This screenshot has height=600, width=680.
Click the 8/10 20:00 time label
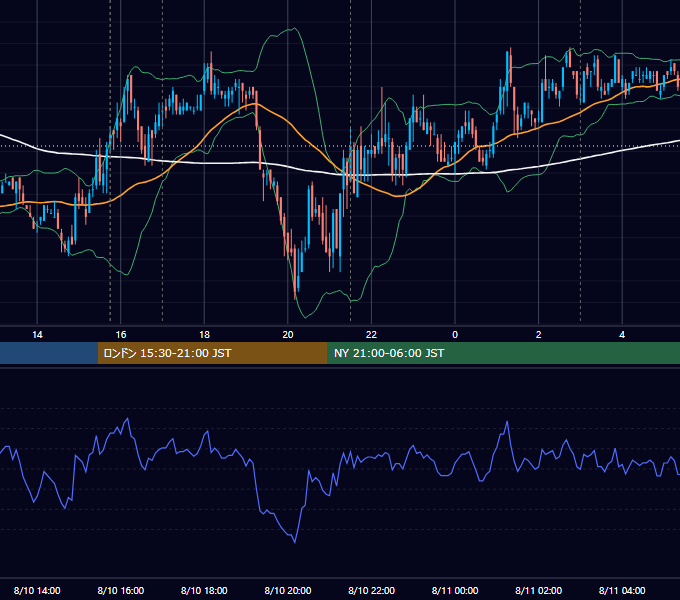pos(288,590)
